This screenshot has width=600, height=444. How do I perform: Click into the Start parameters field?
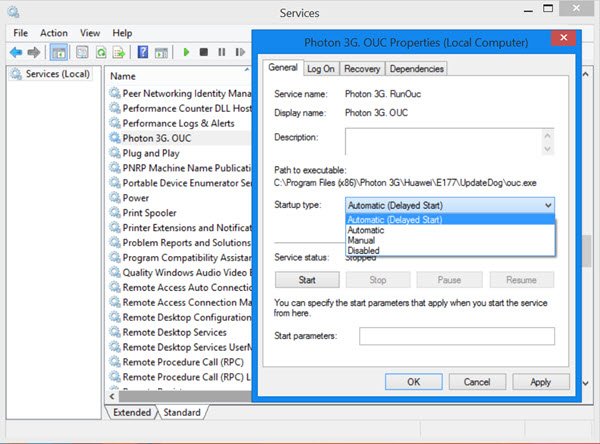click(x=457, y=336)
